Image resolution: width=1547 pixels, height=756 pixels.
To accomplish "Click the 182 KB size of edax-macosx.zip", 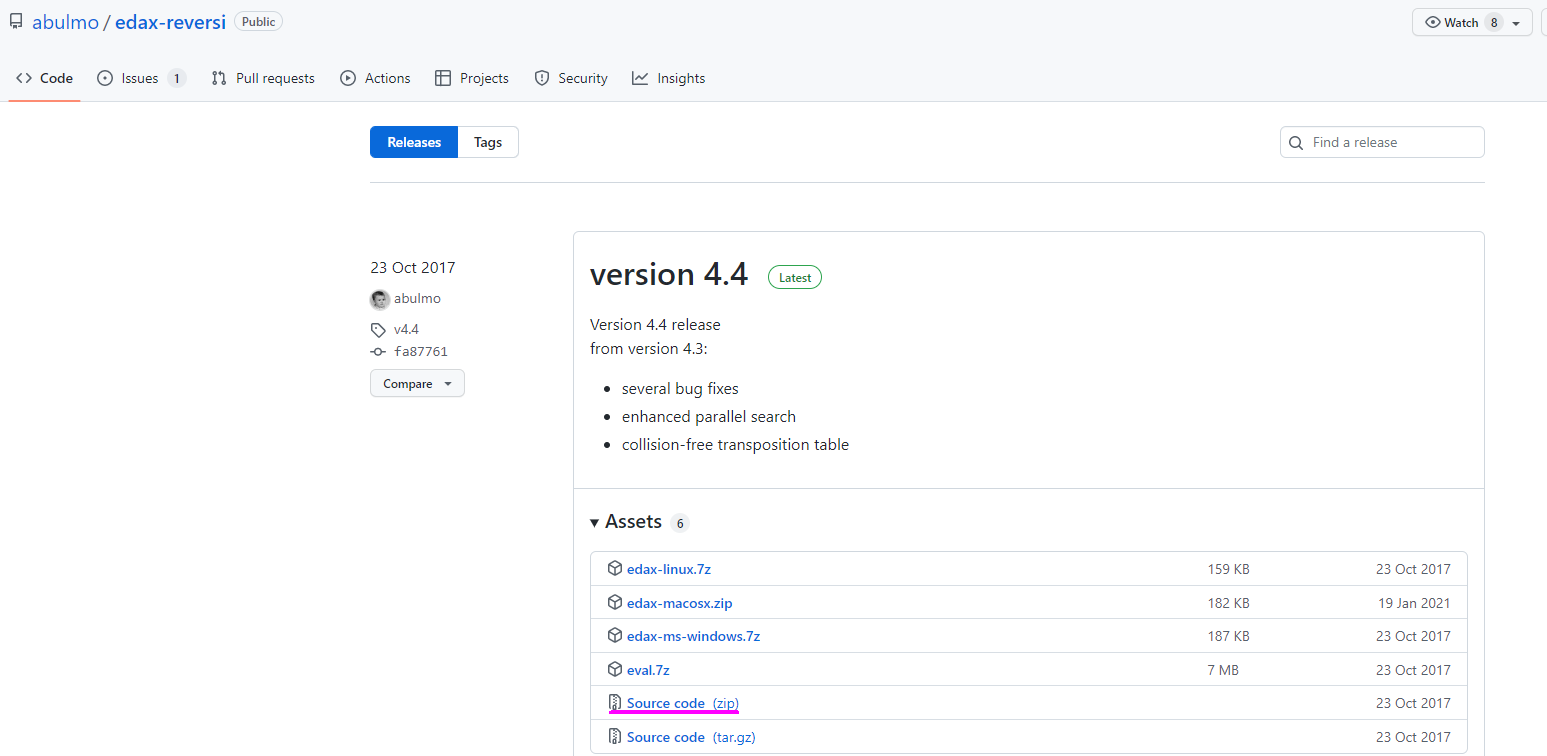I will click(1228, 603).
